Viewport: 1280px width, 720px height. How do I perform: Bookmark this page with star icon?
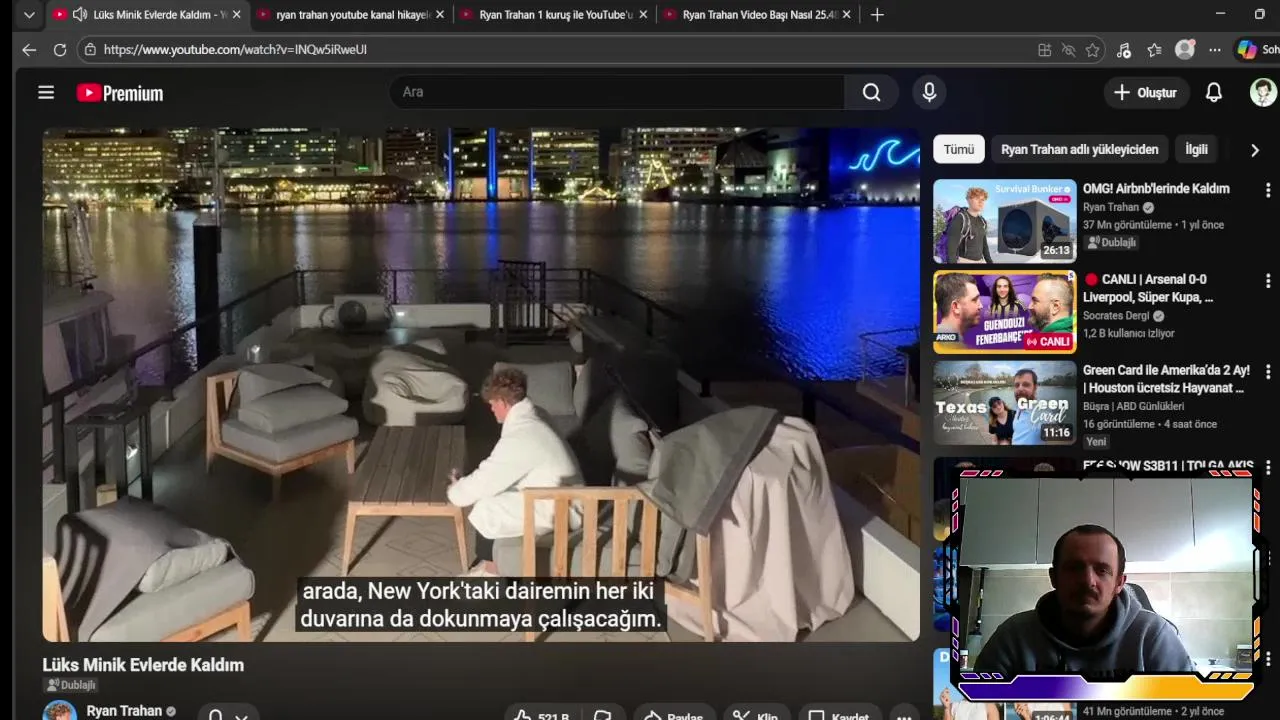click(x=1093, y=50)
